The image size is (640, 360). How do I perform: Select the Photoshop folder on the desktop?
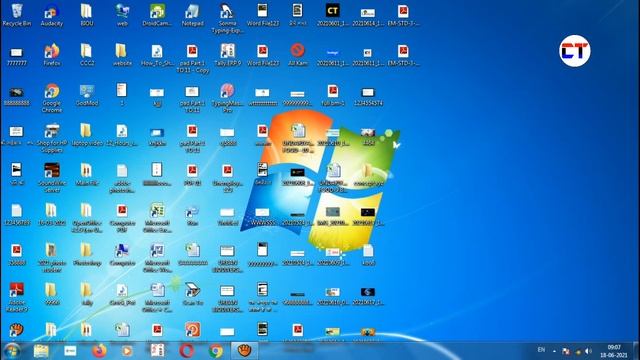point(87,255)
